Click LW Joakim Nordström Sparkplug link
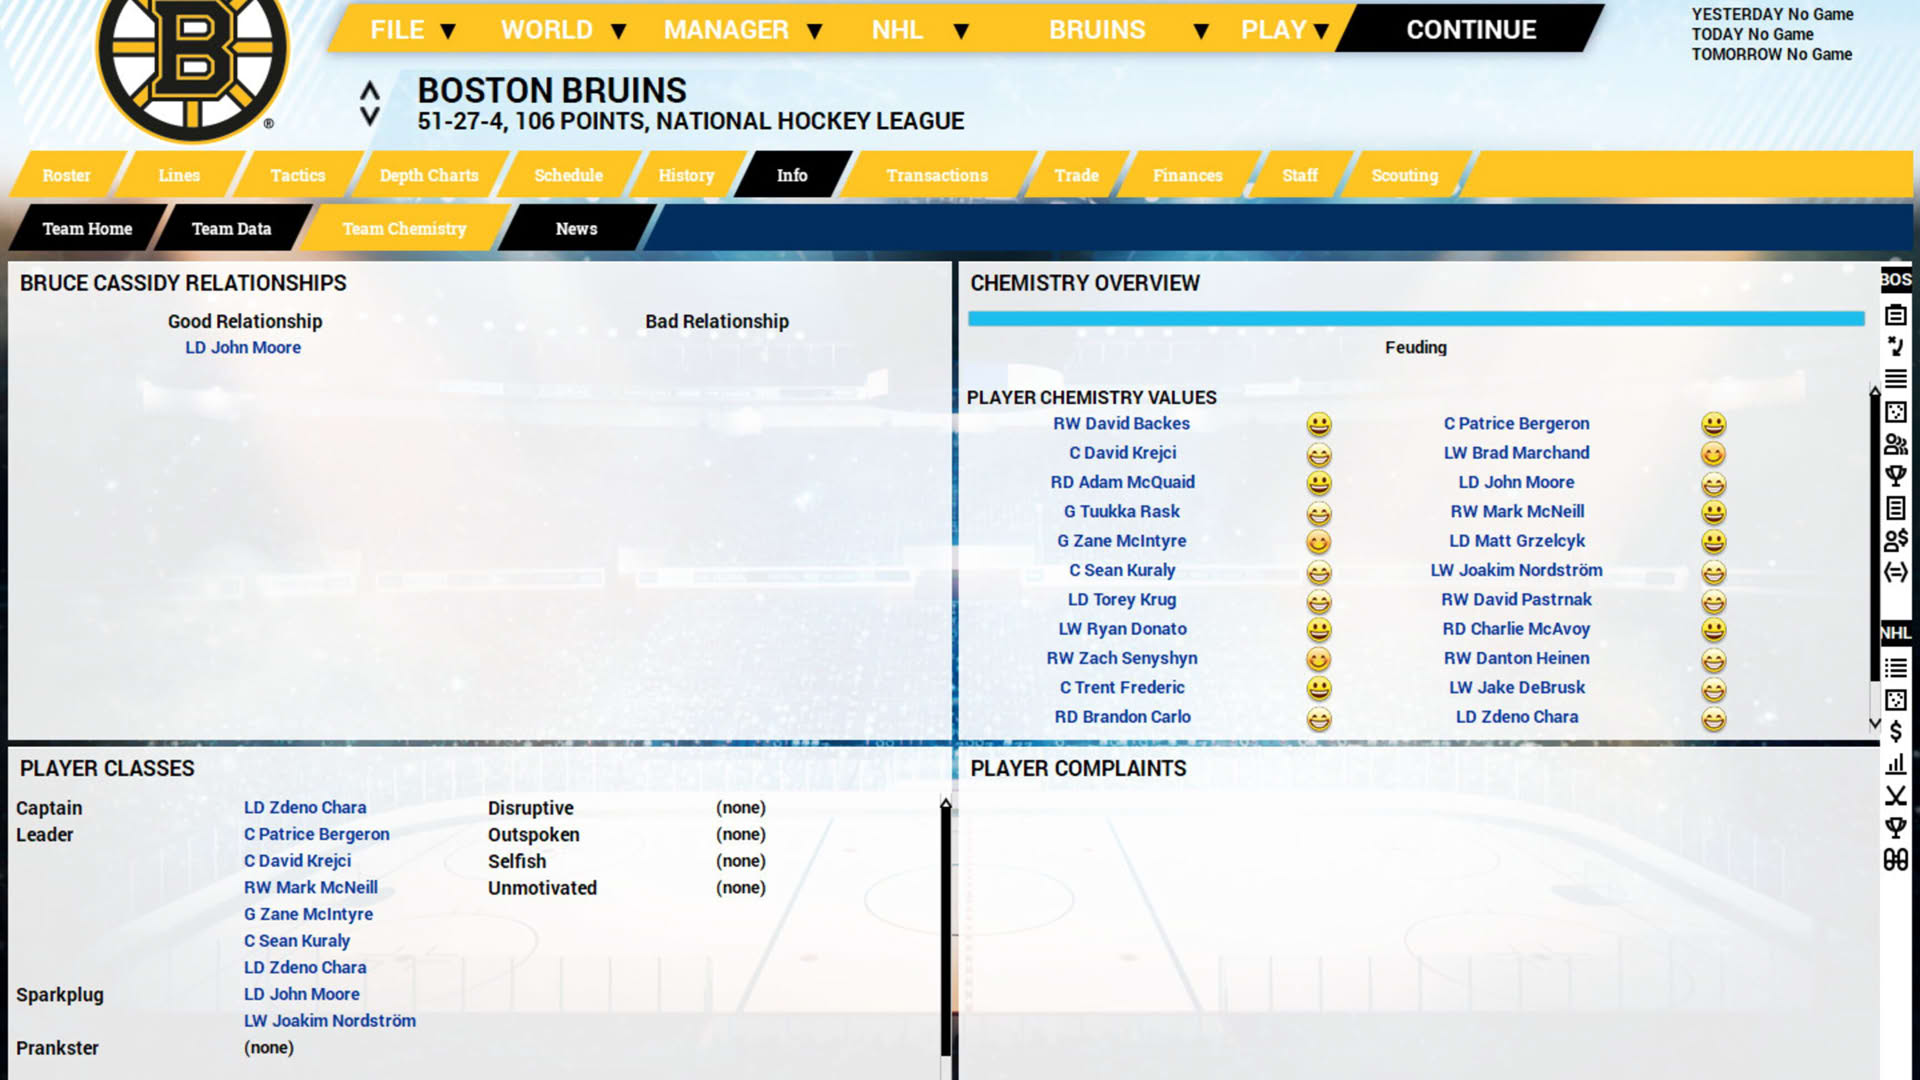The width and height of the screenshot is (1920, 1080). (330, 1021)
